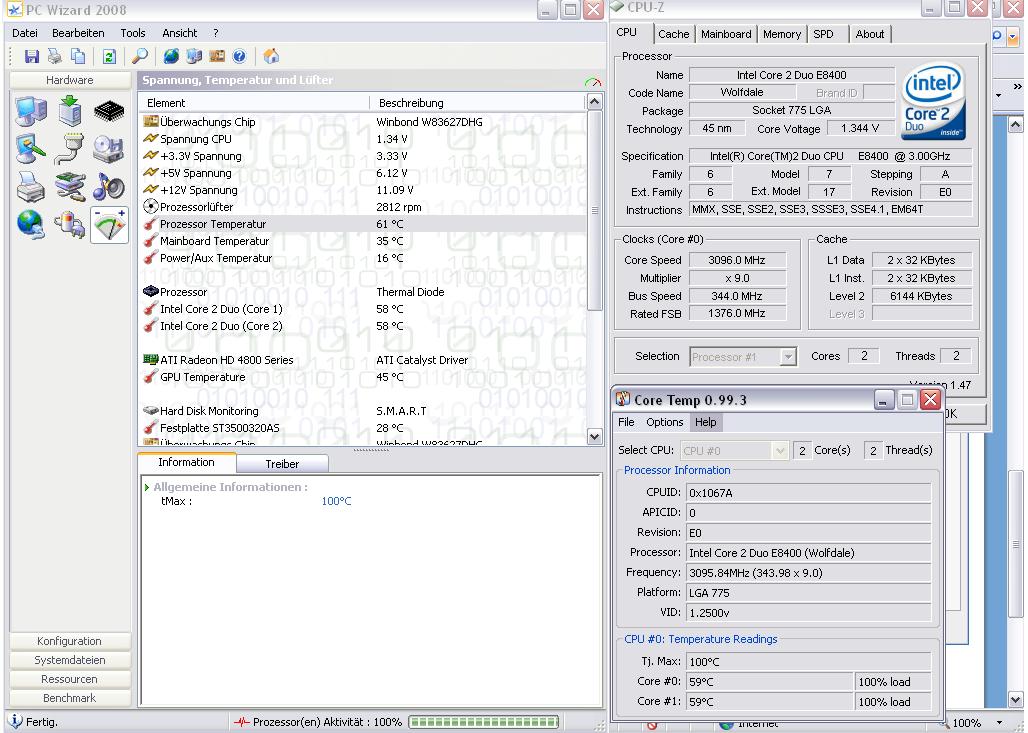This screenshot has height=733, width=1028.
Task: Open the Datei menu
Action: click(25, 33)
